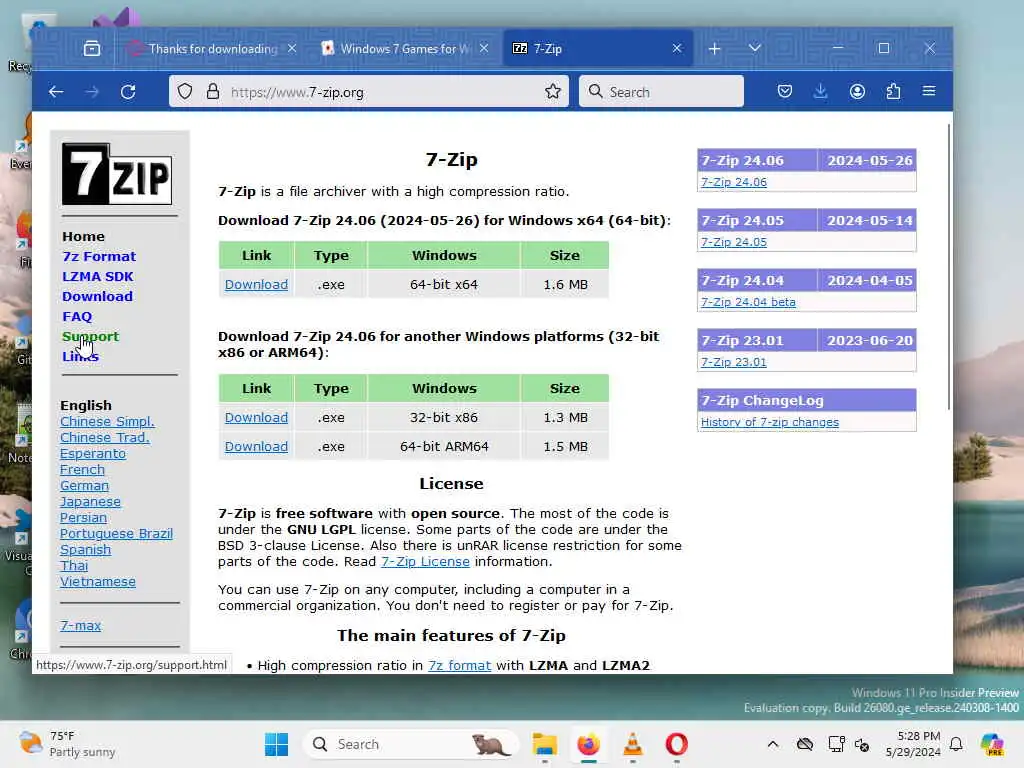The width and height of the screenshot is (1024, 768).
Task: Open 7-Zip 24.06 news link
Action: click(733, 182)
